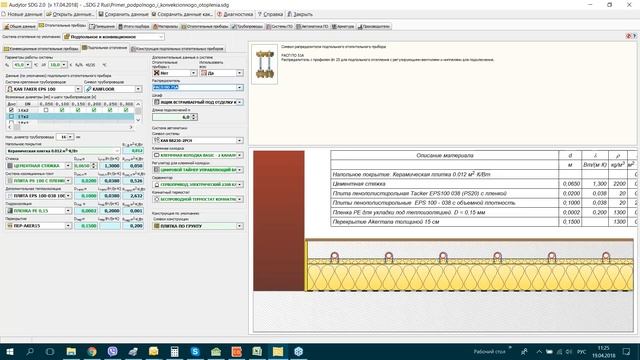The width and height of the screenshot is (640, 360).
Task: Click the insulation thickness 0,1000 field
Action: click(x=86, y=196)
